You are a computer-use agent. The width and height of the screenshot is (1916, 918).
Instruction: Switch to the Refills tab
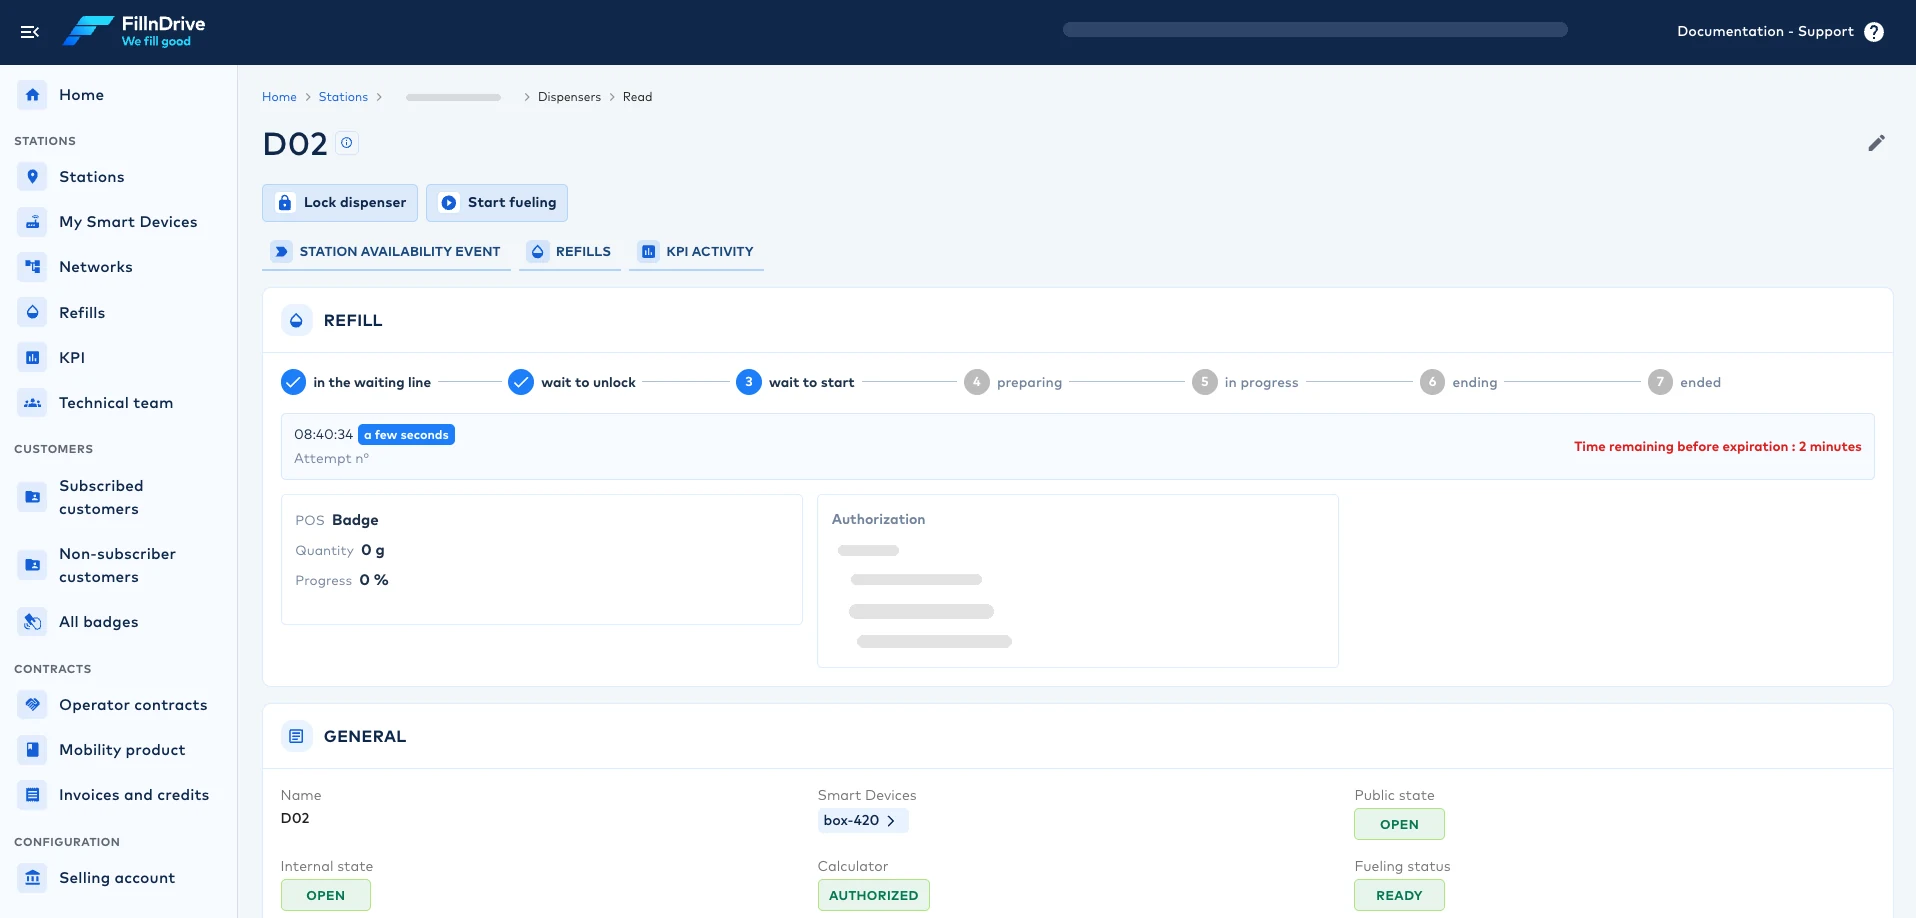click(570, 252)
